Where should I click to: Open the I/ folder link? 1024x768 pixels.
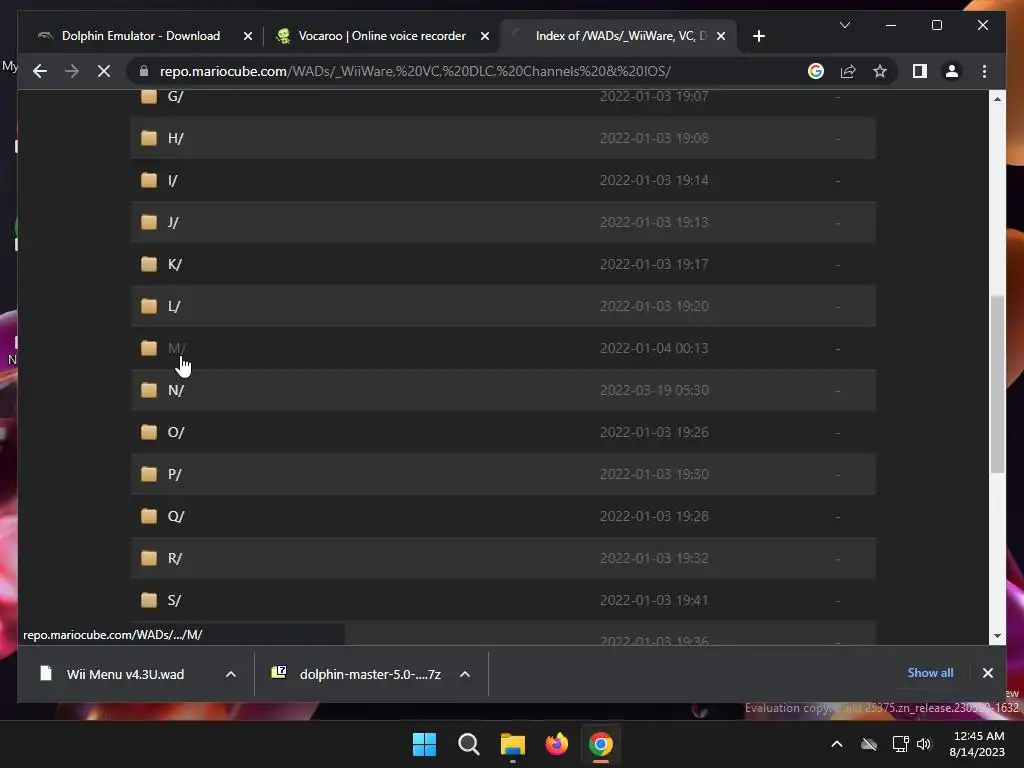(x=172, y=180)
